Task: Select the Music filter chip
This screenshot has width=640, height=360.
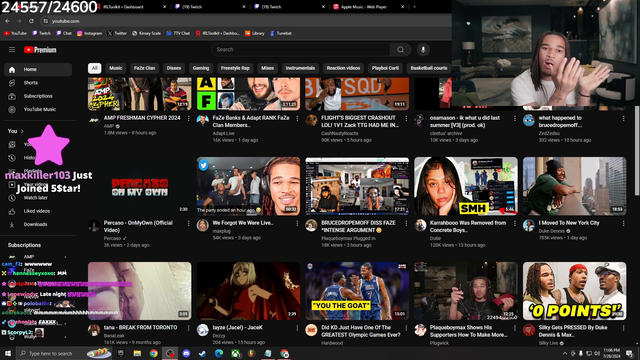Action: pos(116,68)
